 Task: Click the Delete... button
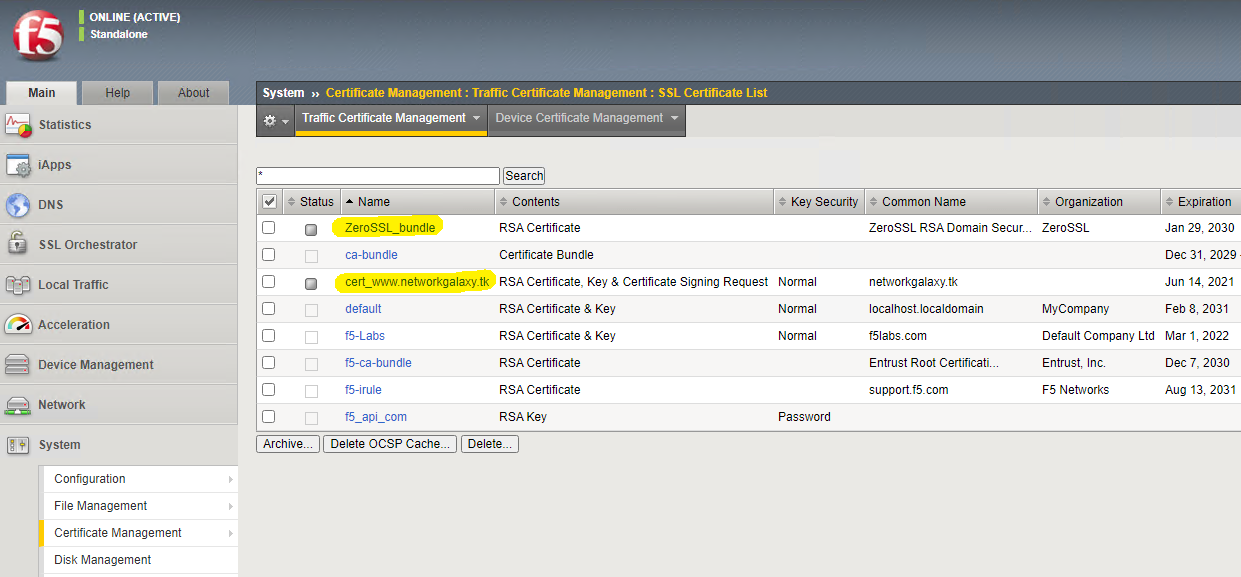click(x=490, y=444)
